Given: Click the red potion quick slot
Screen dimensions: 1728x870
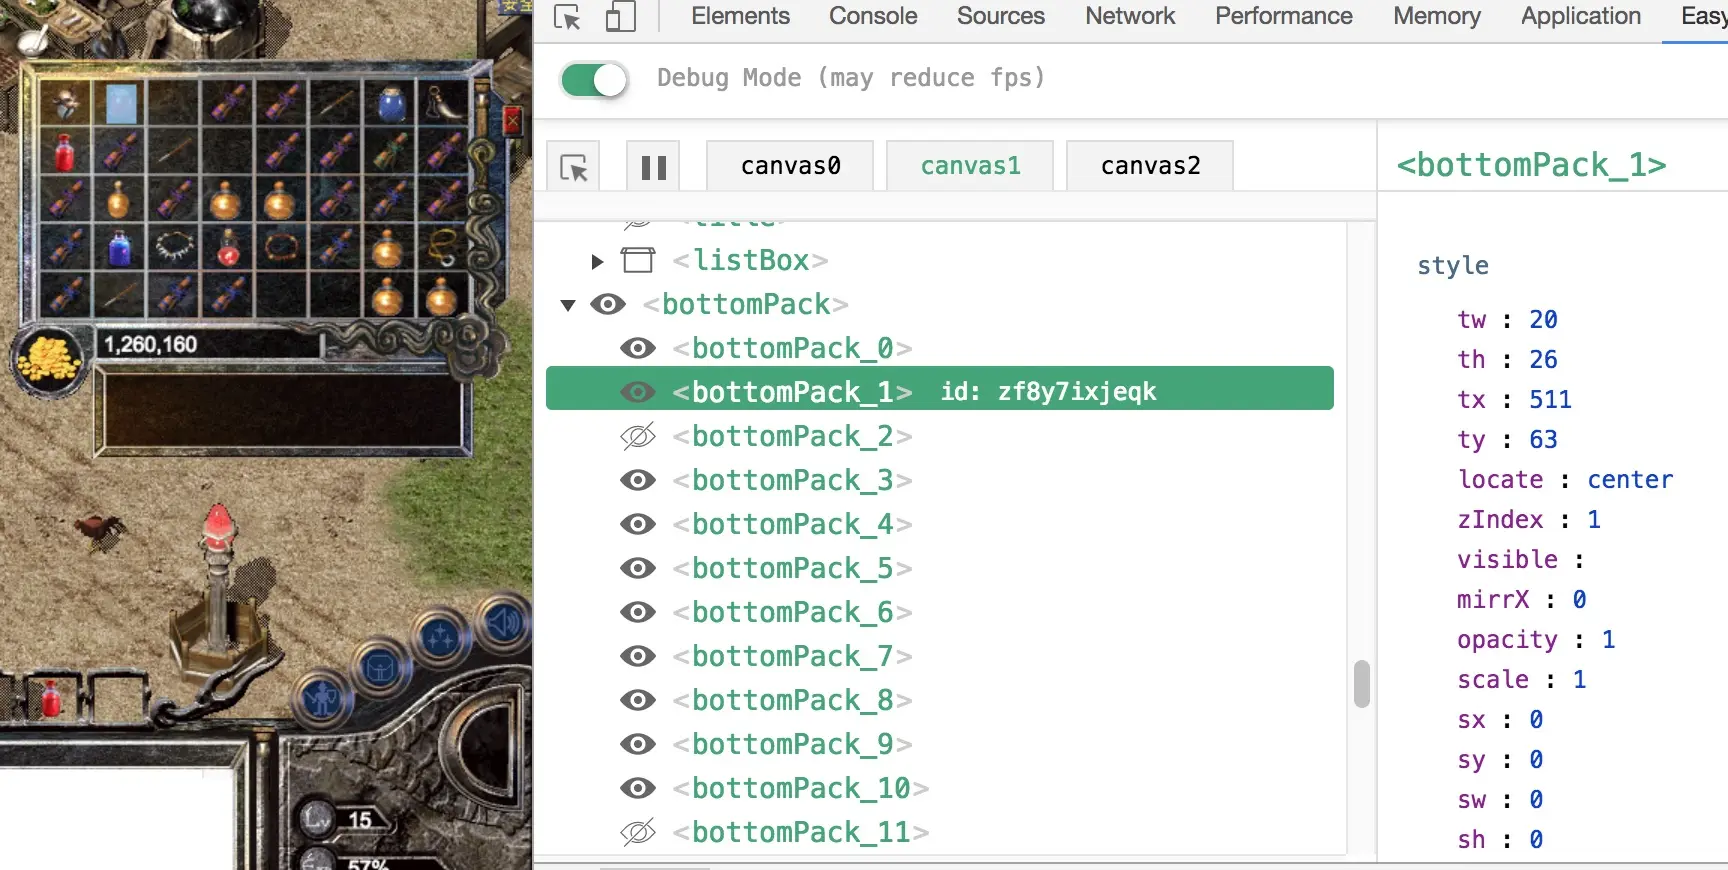Looking at the screenshot, I should pyautogui.click(x=50, y=697).
